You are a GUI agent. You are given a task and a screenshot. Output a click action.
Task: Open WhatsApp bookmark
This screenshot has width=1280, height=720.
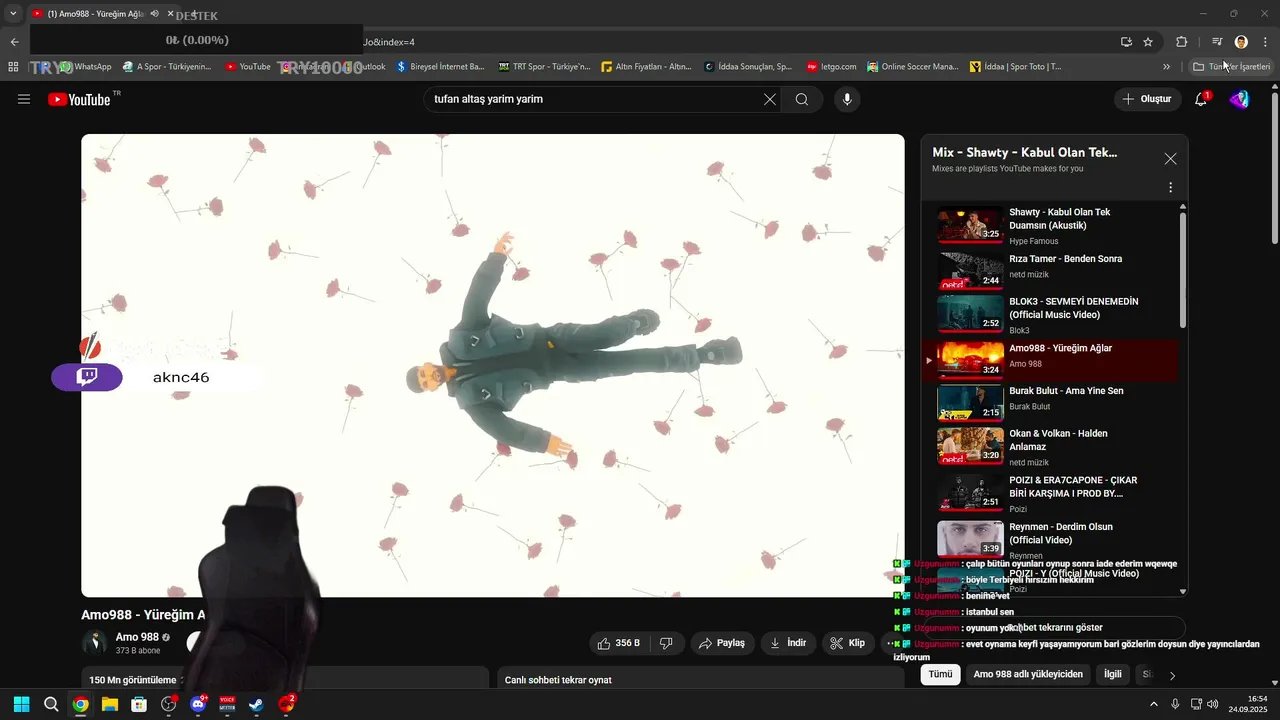pos(86,67)
